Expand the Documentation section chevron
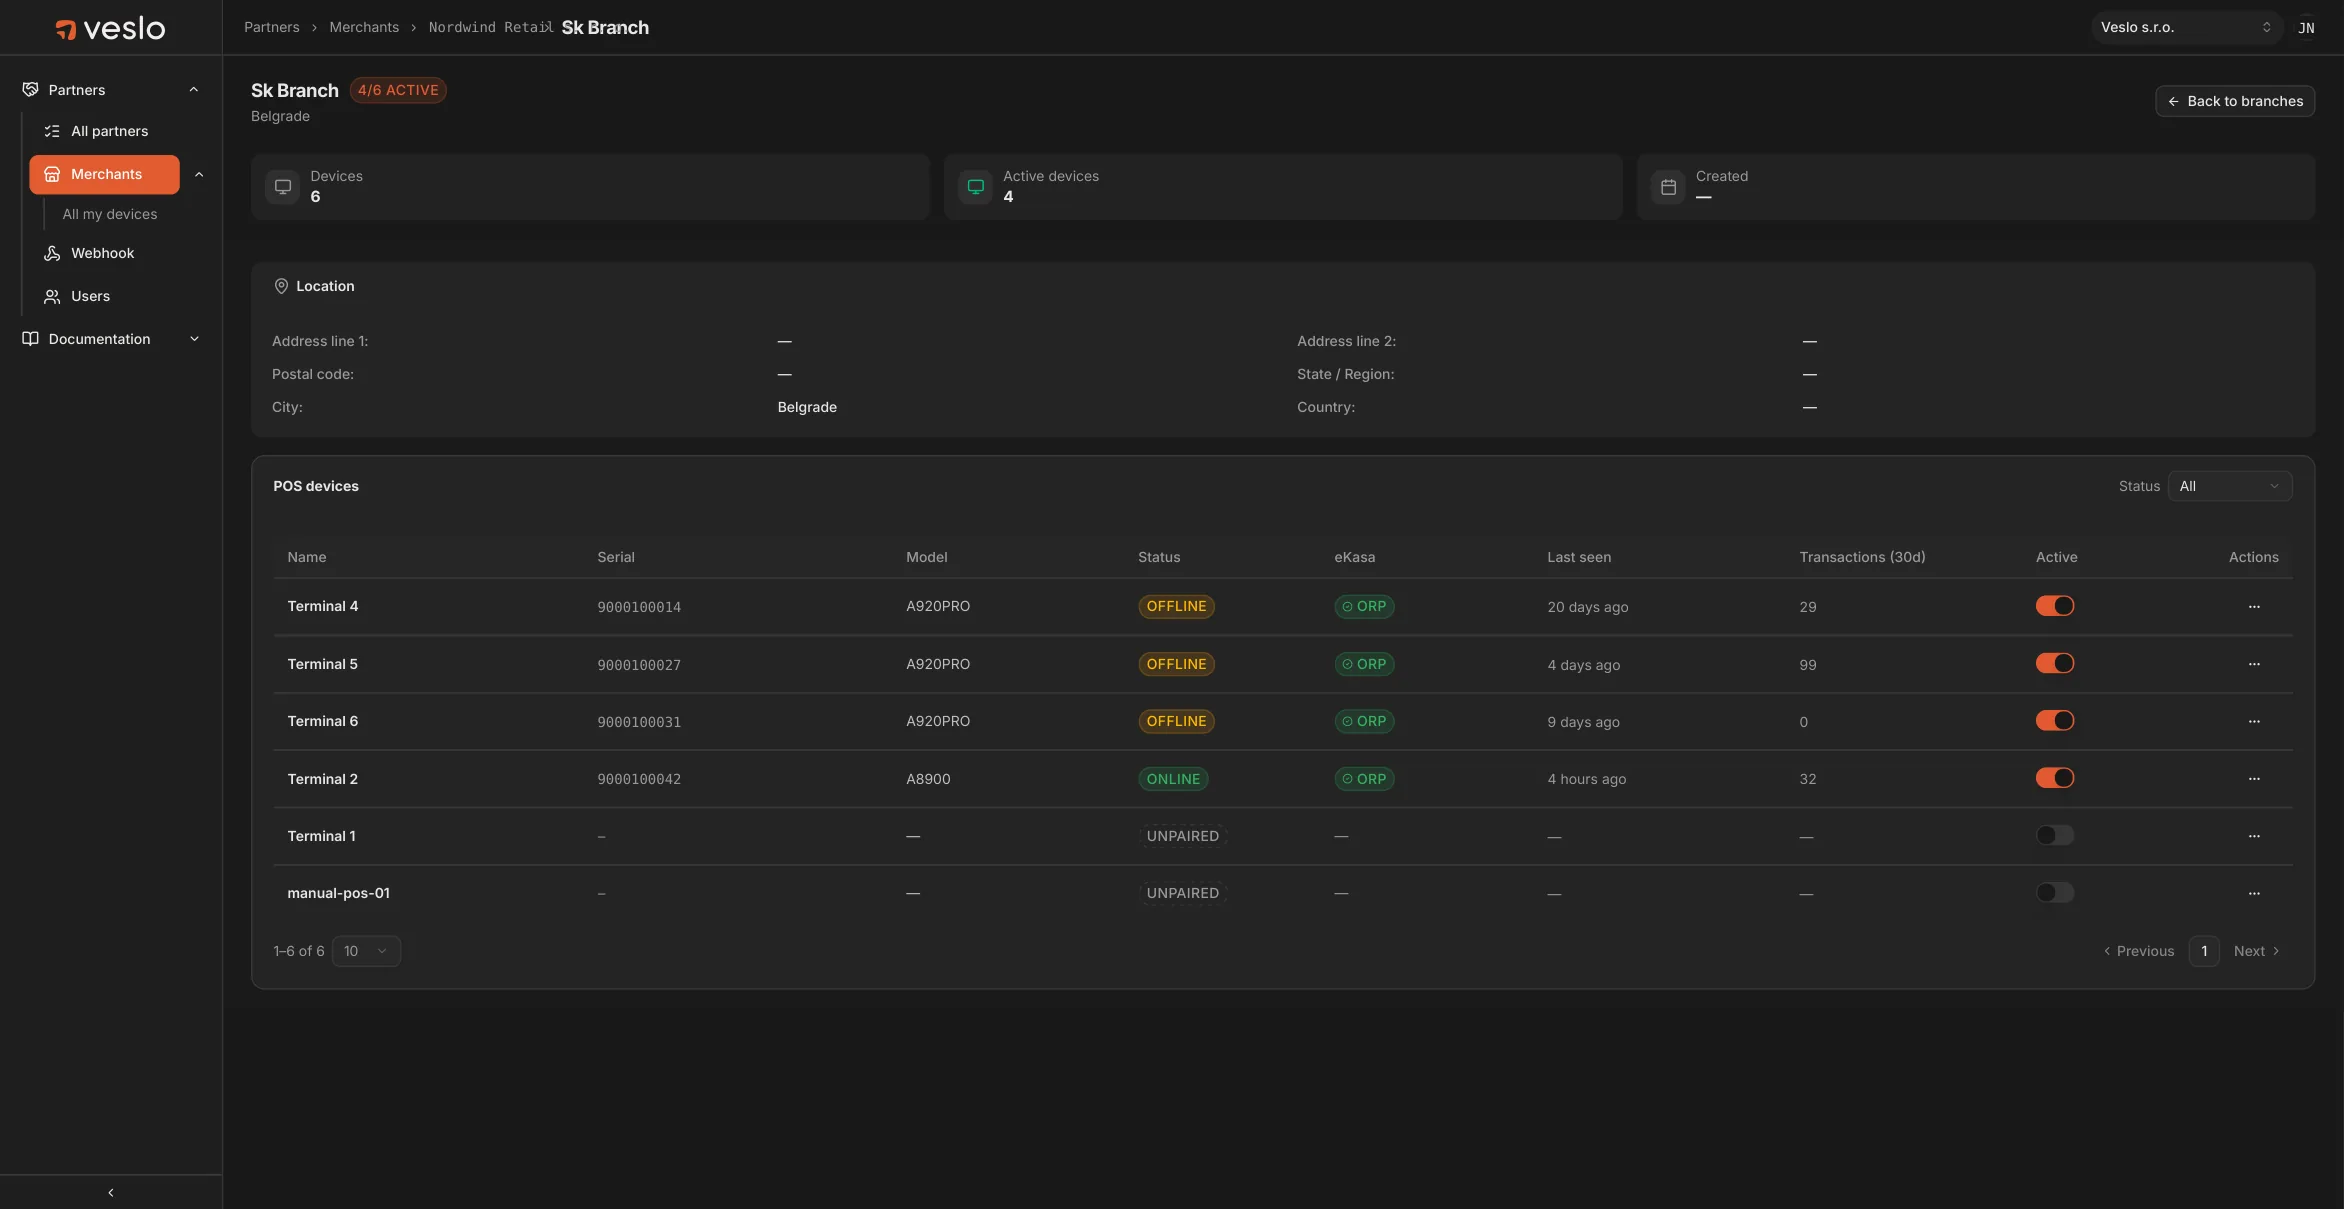 (194, 339)
